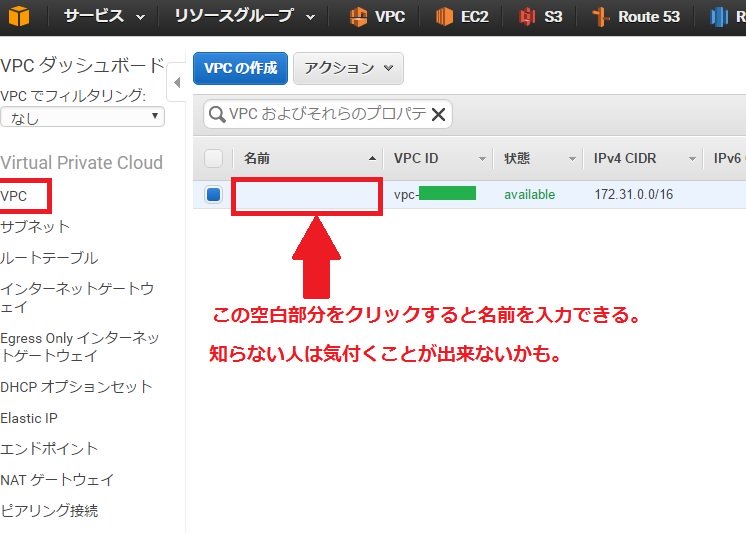Open ルートテーブル in the sidebar
The width and height of the screenshot is (746, 533).
tap(49, 258)
